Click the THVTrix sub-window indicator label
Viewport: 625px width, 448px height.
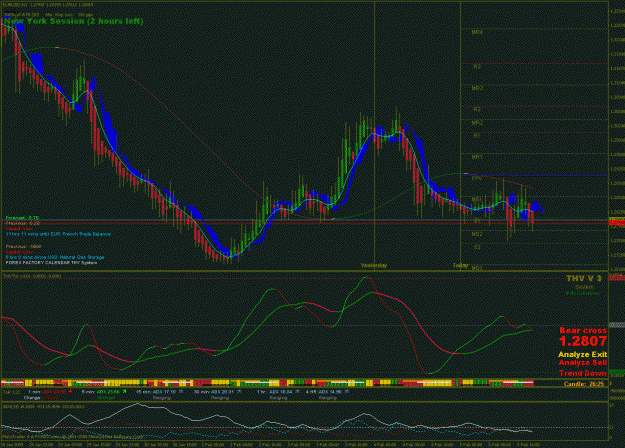coord(32,276)
